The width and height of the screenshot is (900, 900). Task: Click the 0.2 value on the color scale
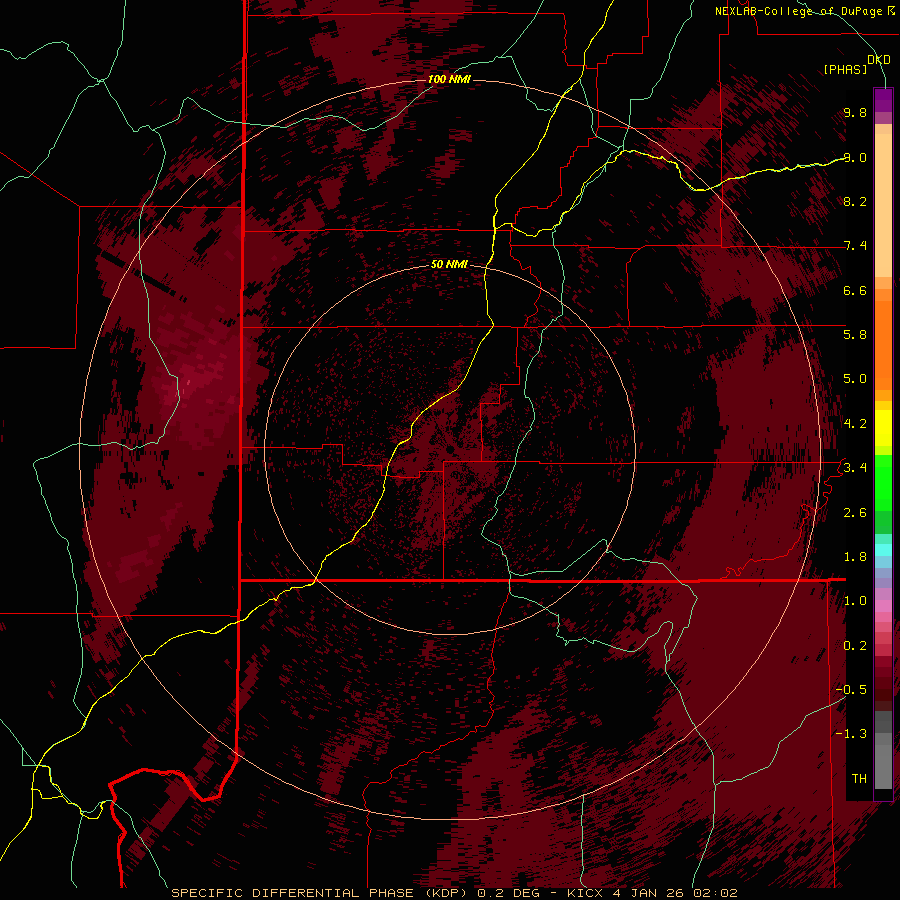[855, 646]
